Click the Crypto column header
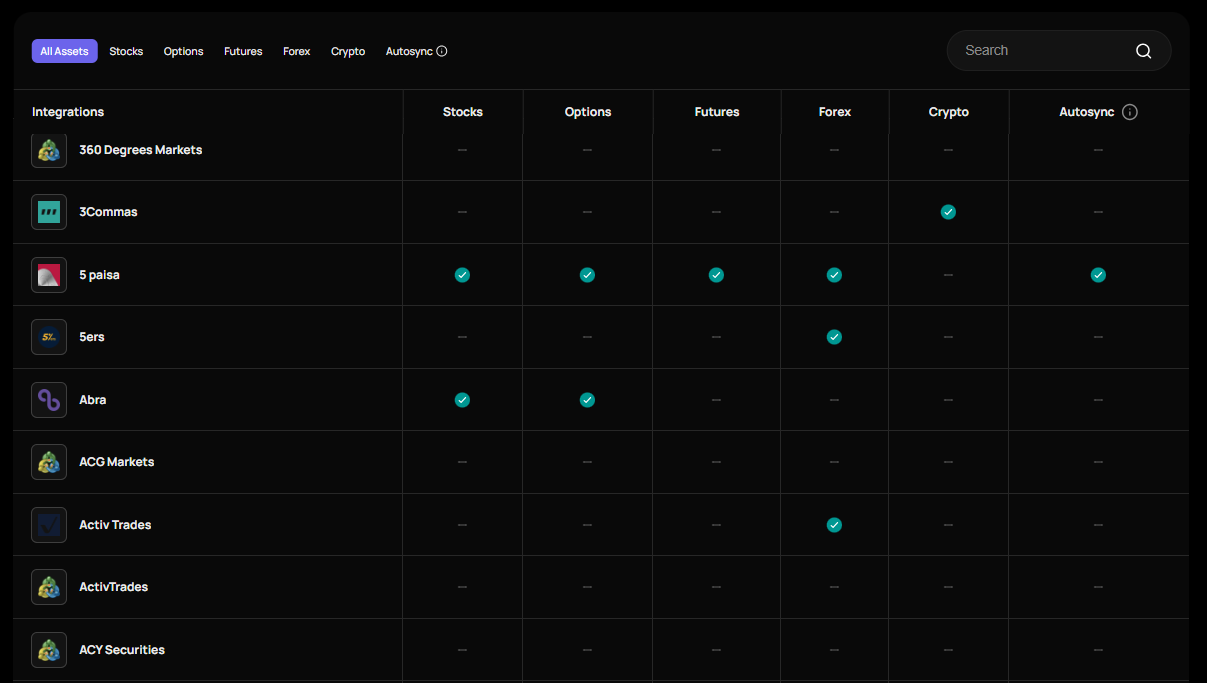Screen dimensions: 1207x683 (949, 112)
